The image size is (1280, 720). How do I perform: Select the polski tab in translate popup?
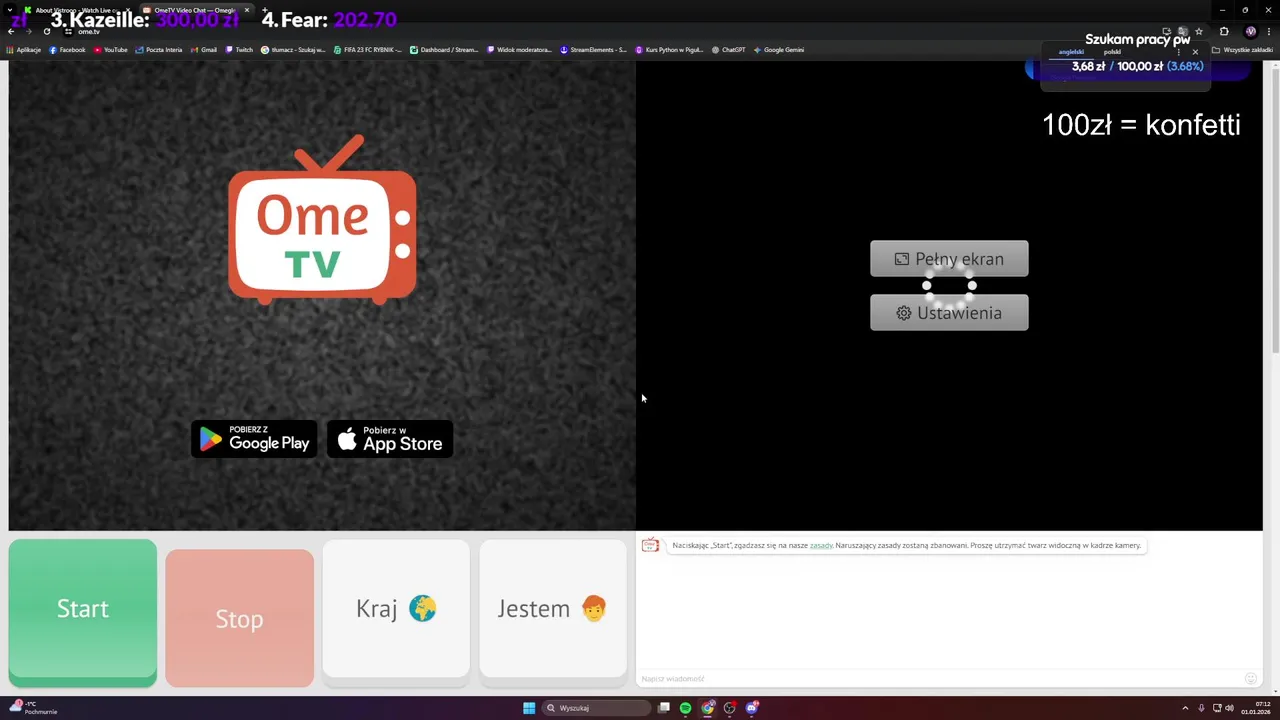[x=1112, y=52]
